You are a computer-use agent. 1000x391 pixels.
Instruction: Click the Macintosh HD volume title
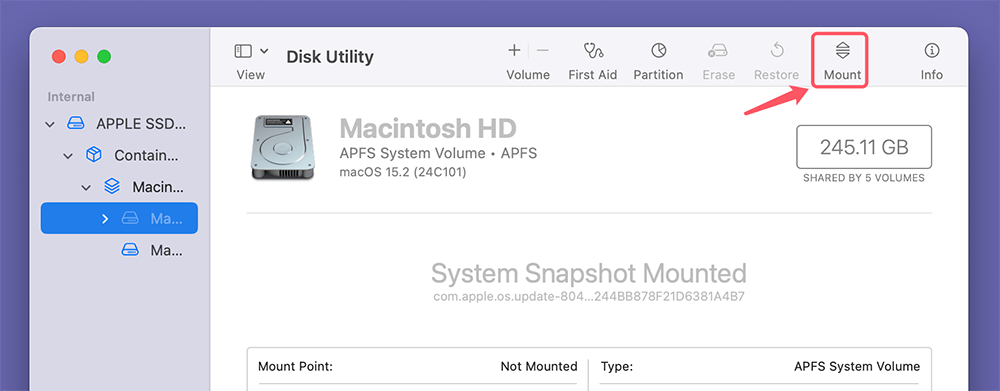(x=427, y=129)
